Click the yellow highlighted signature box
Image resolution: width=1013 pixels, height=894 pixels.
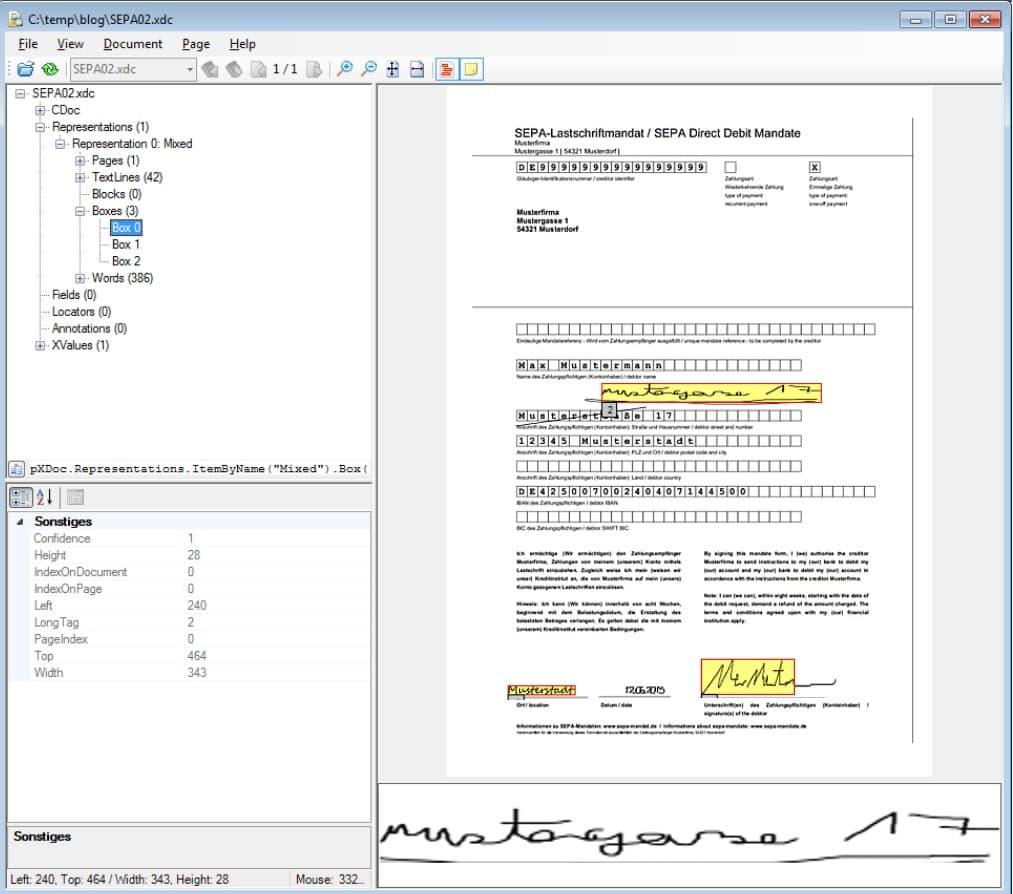point(746,677)
